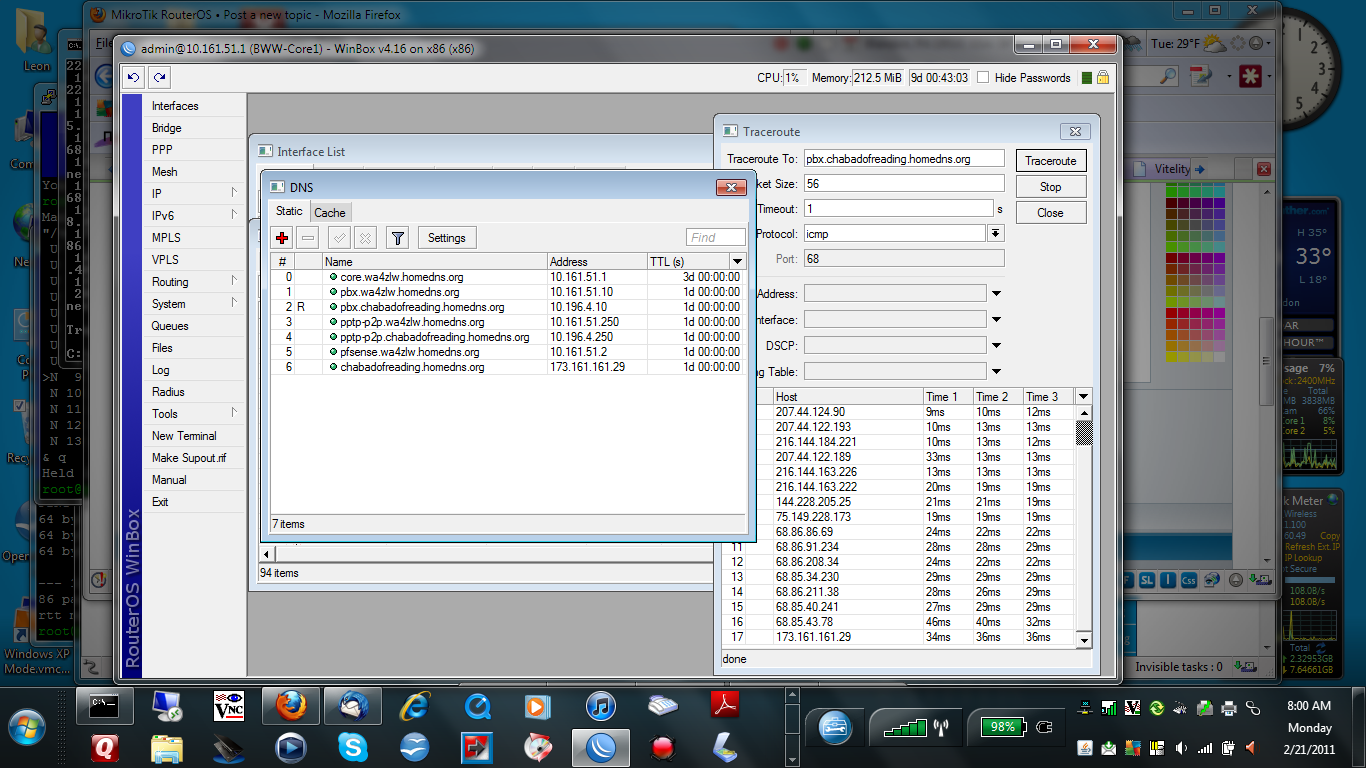Click the DNS Find search field
The image size is (1366, 768).
(x=716, y=237)
